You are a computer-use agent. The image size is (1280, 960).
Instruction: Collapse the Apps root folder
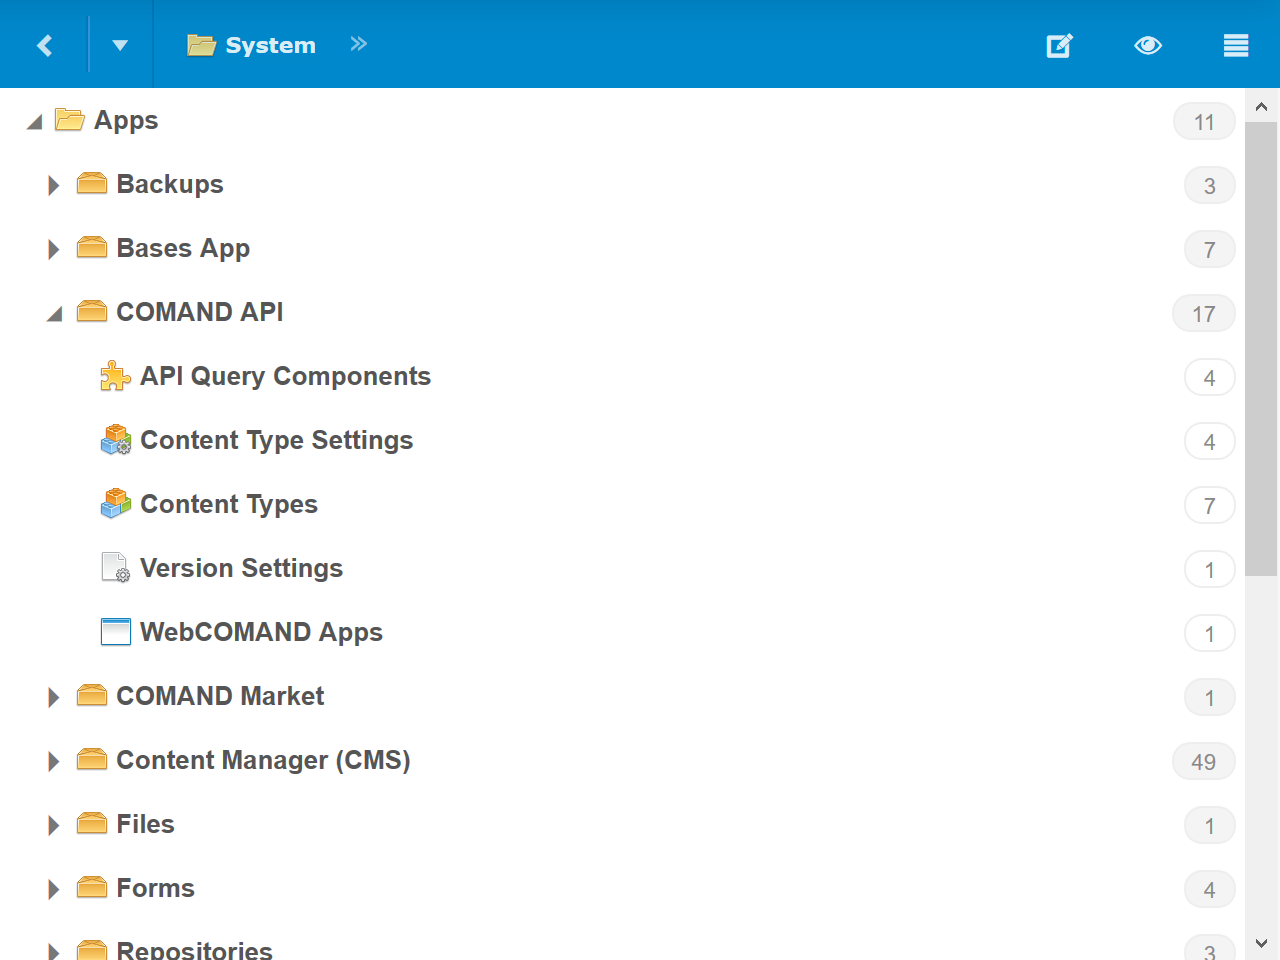(x=35, y=121)
